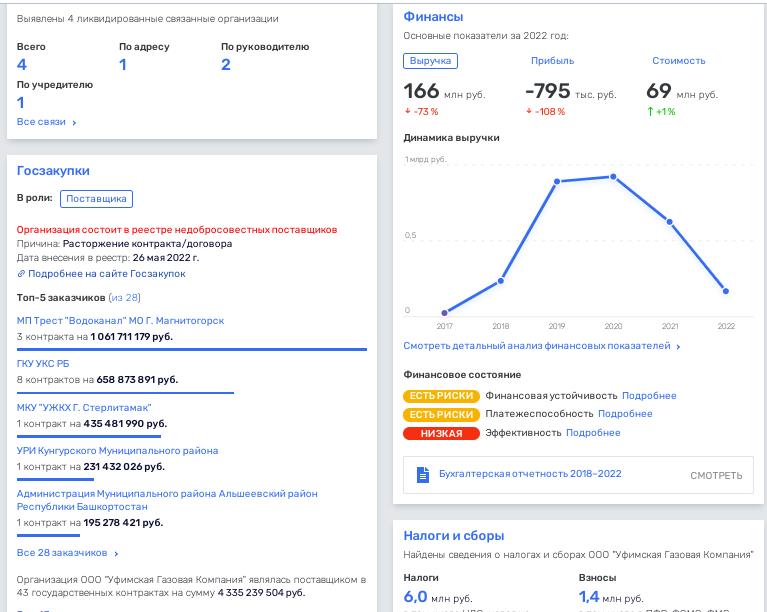Open Подробнее на сайте Госзакупок link
767x612 pixels.
[107, 274]
